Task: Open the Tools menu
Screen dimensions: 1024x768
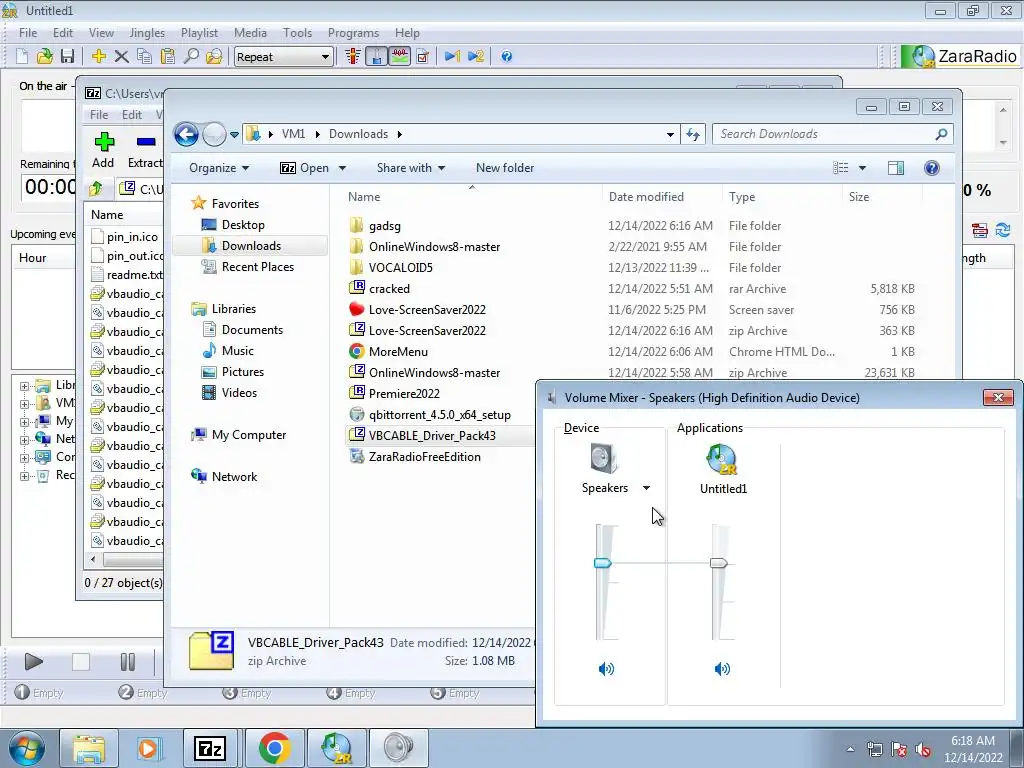Action: click(297, 33)
